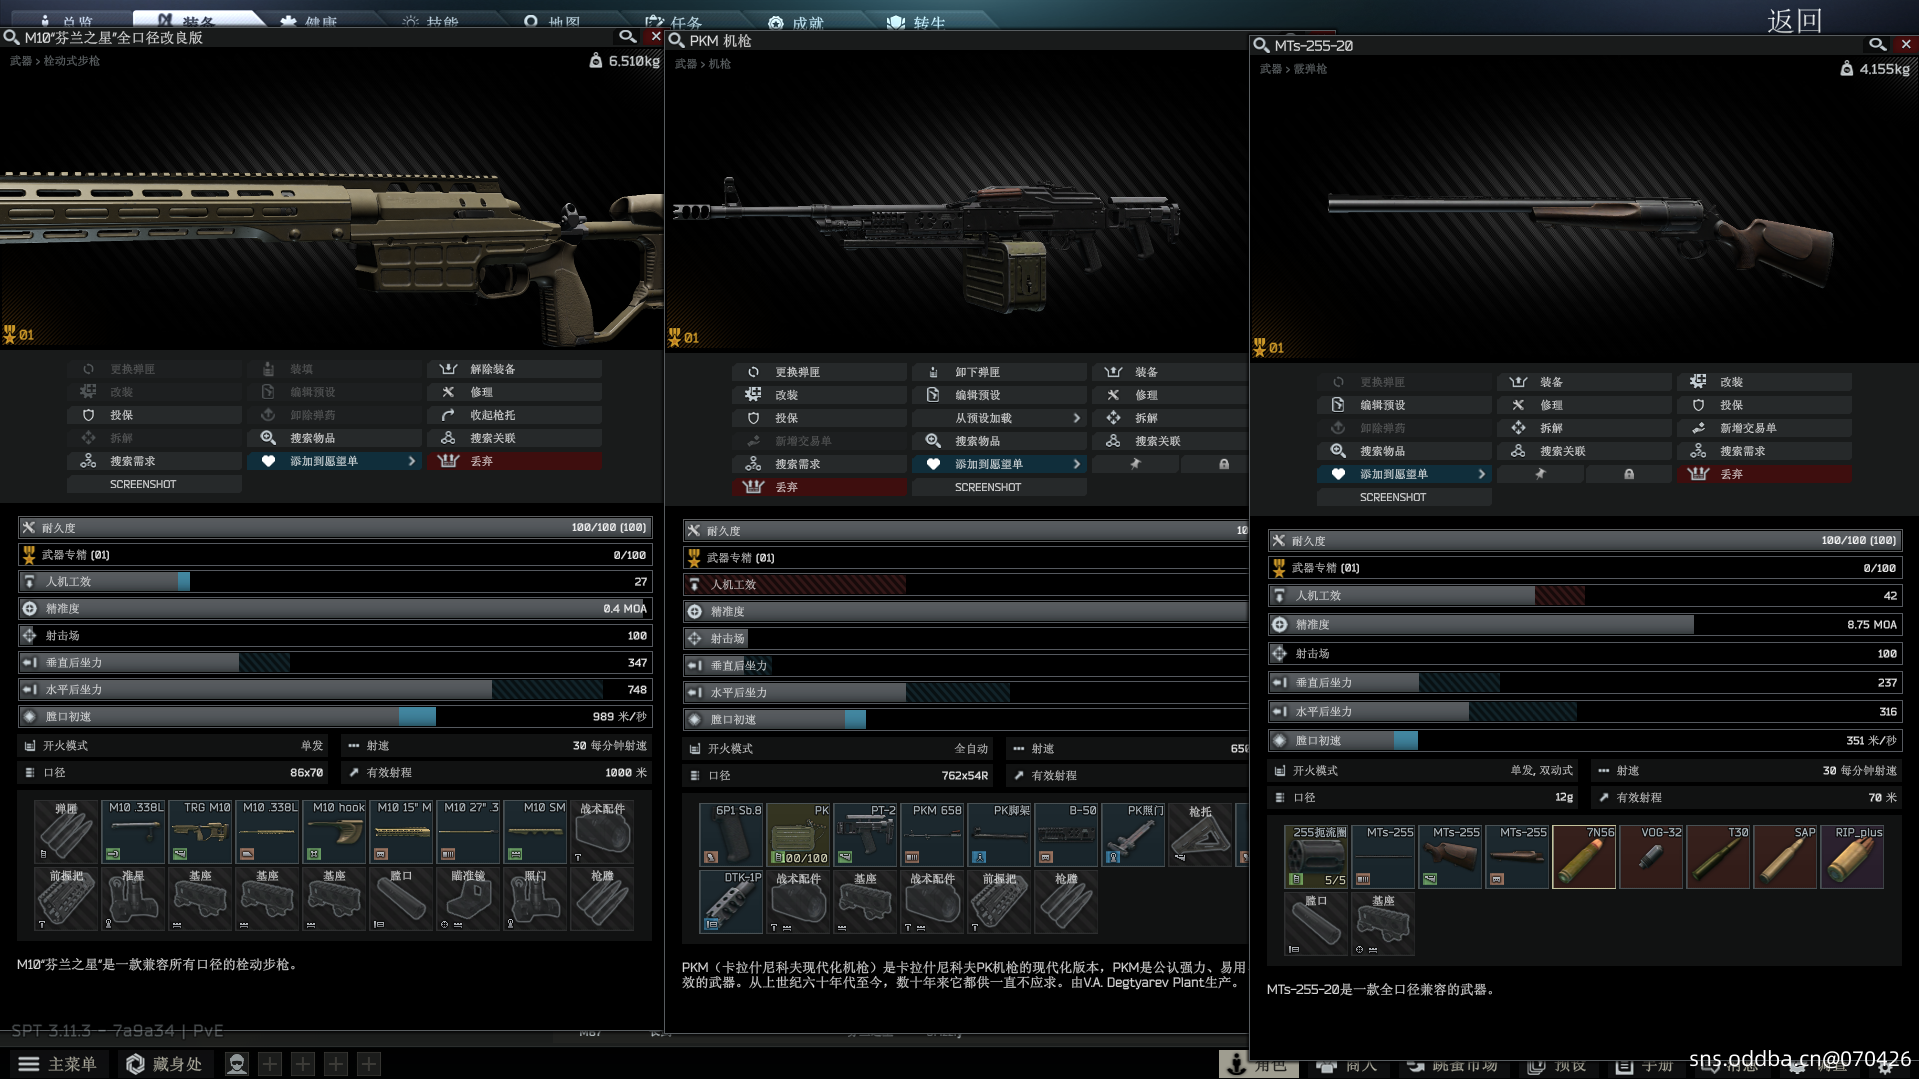The image size is (1919, 1079).
Task: Click 收起枪托 in M10 window
Action: click(x=514, y=415)
